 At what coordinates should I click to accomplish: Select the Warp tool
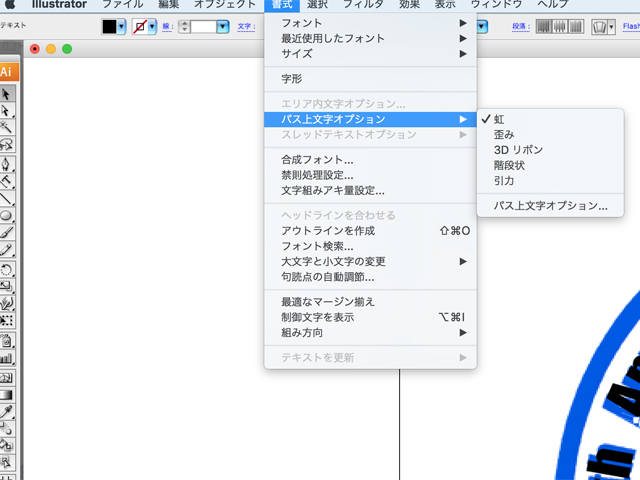coord(7,303)
